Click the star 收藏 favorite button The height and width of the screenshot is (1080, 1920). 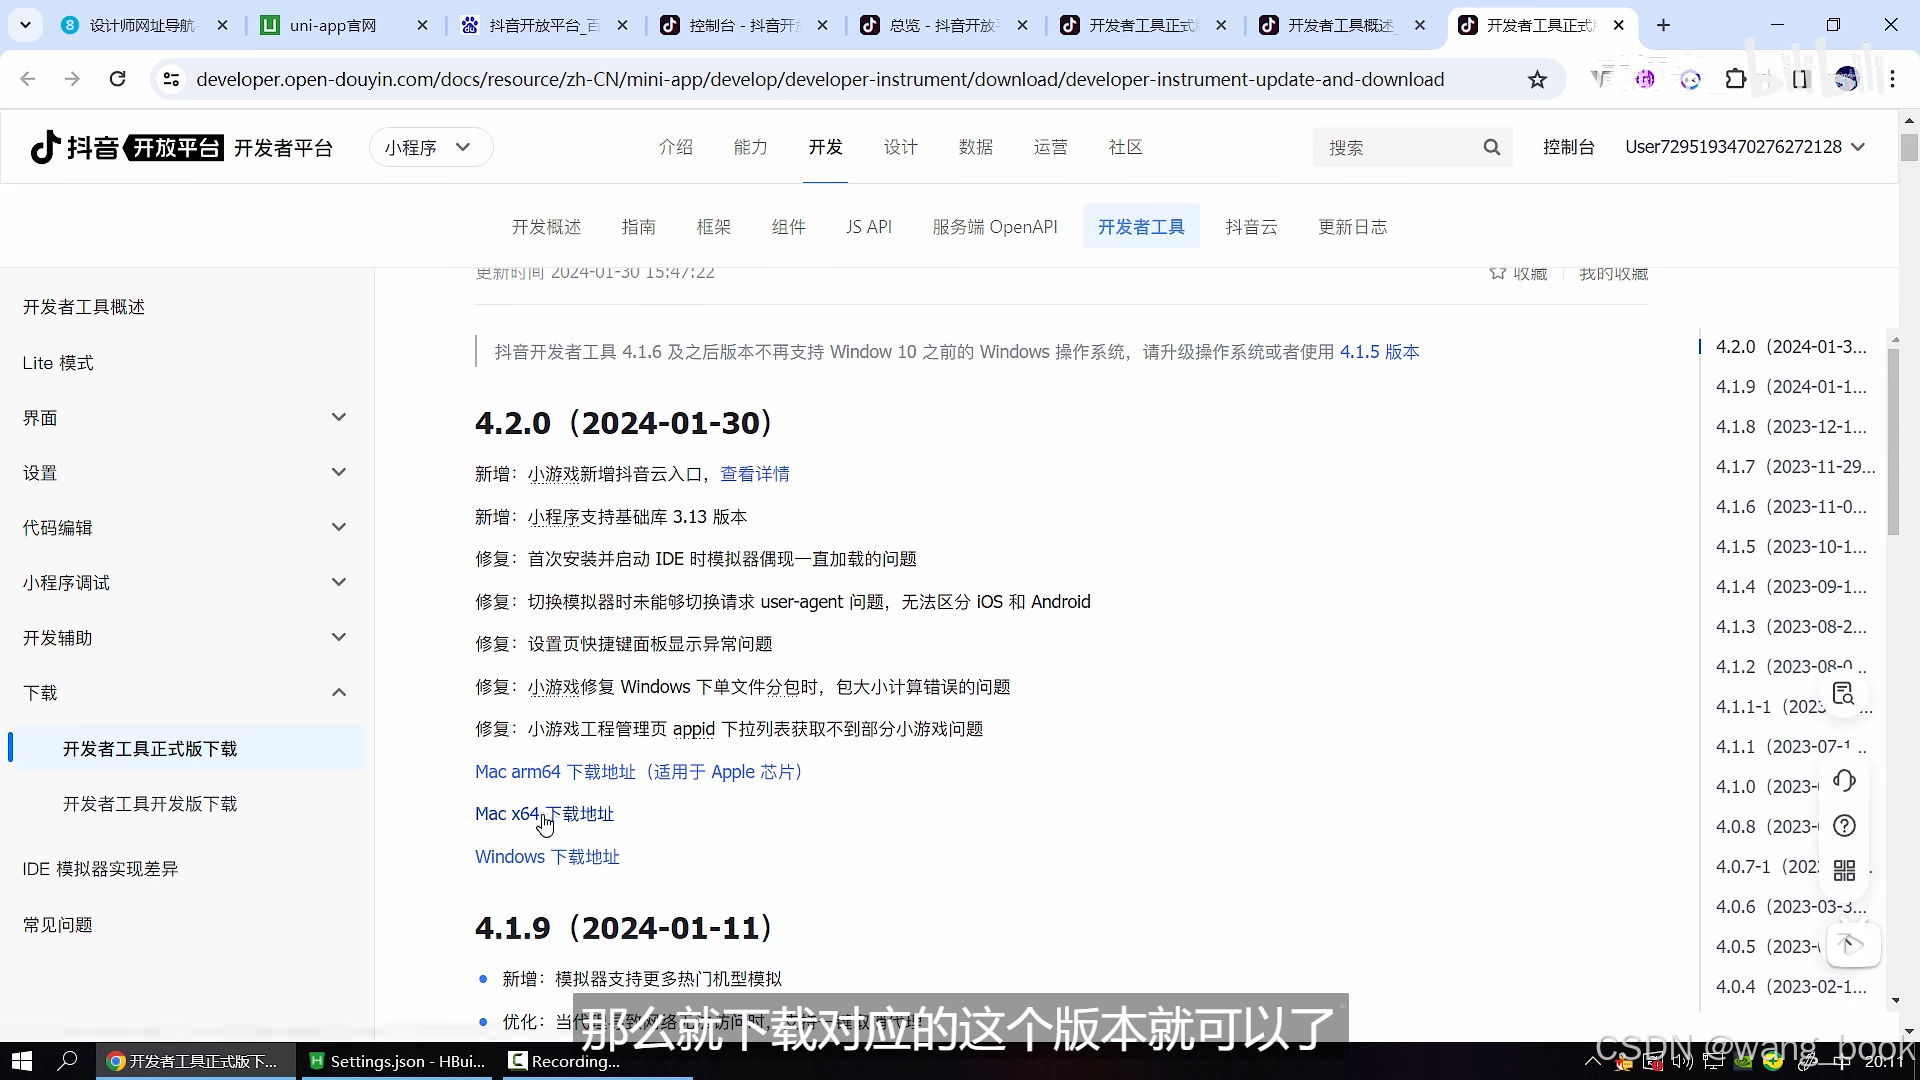click(x=1518, y=273)
